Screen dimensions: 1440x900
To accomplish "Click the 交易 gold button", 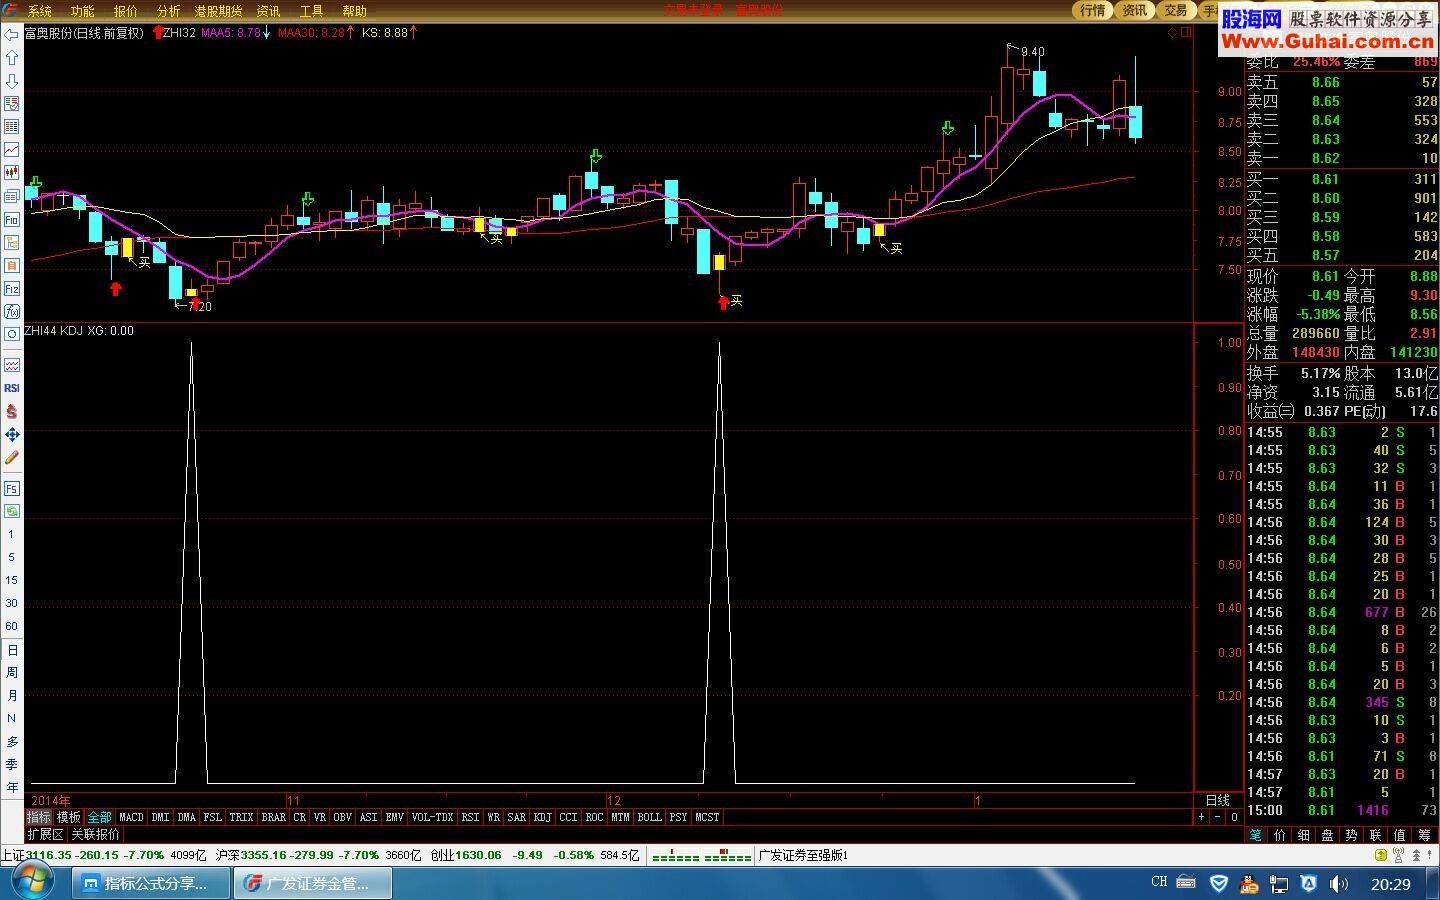I will point(1176,10).
